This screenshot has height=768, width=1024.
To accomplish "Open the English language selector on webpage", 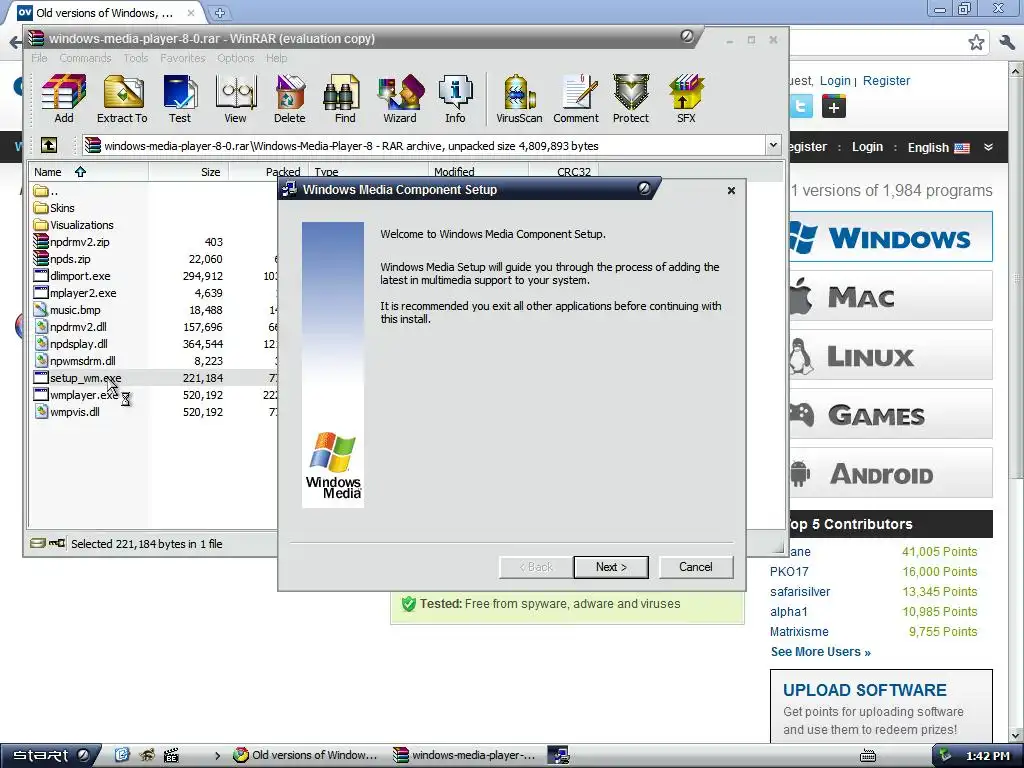I will [x=938, y=148].
